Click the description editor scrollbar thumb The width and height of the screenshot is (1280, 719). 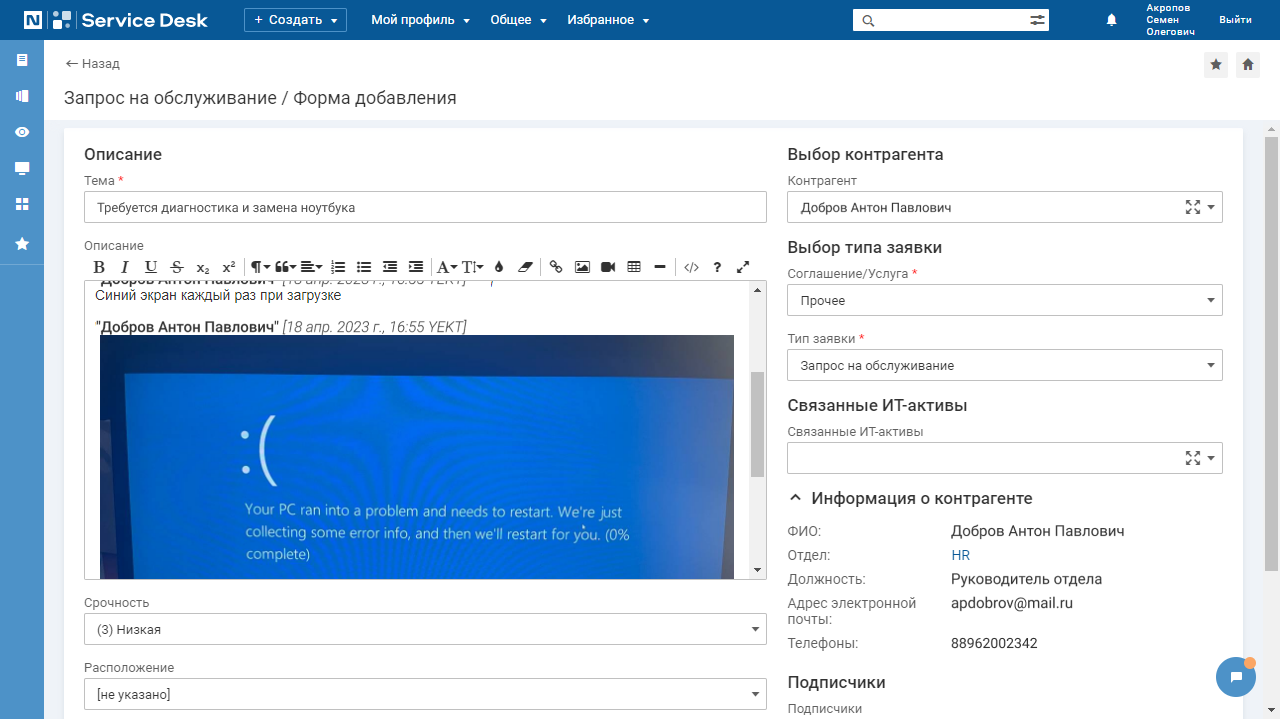pyautogui.click(x=757, y=425)
